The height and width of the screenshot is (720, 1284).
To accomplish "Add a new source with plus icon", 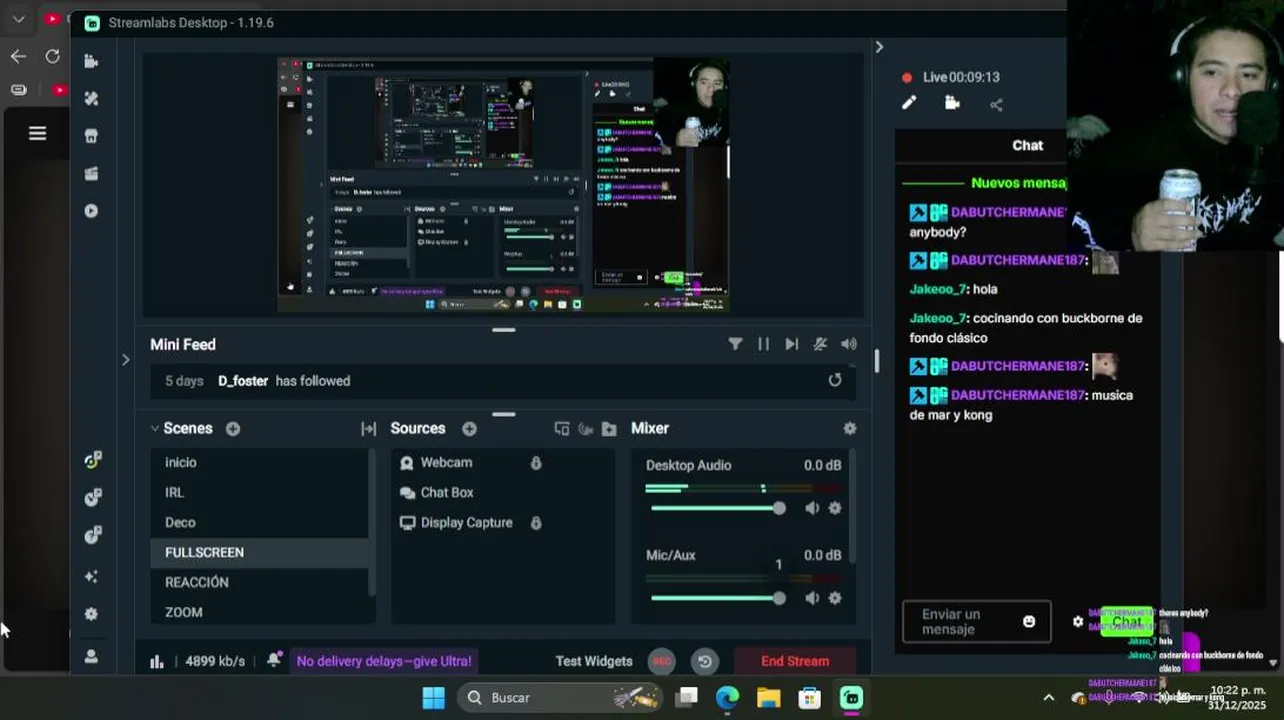I will tap(469, 428).
